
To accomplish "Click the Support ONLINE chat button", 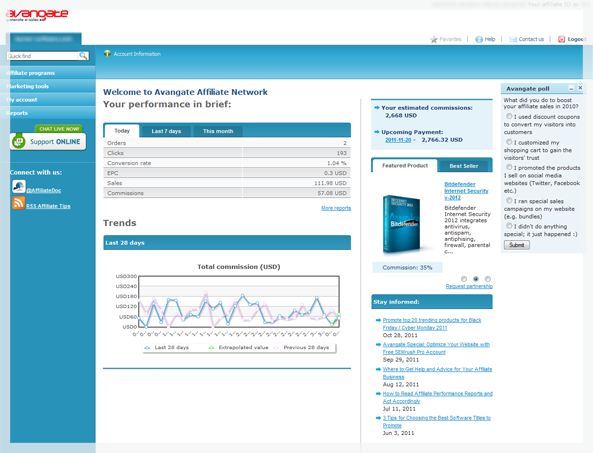I will 48,141.
